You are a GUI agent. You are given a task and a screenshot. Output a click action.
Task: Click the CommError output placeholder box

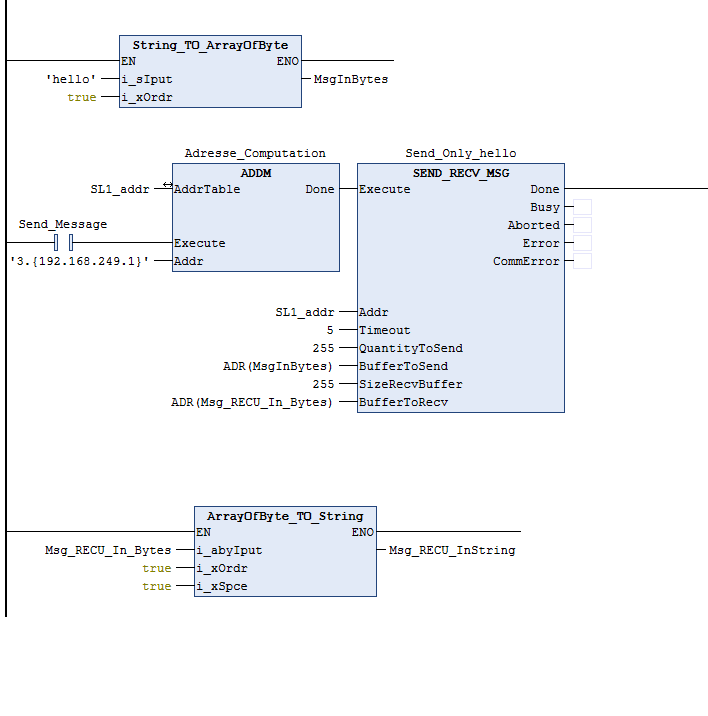(582, 261)
